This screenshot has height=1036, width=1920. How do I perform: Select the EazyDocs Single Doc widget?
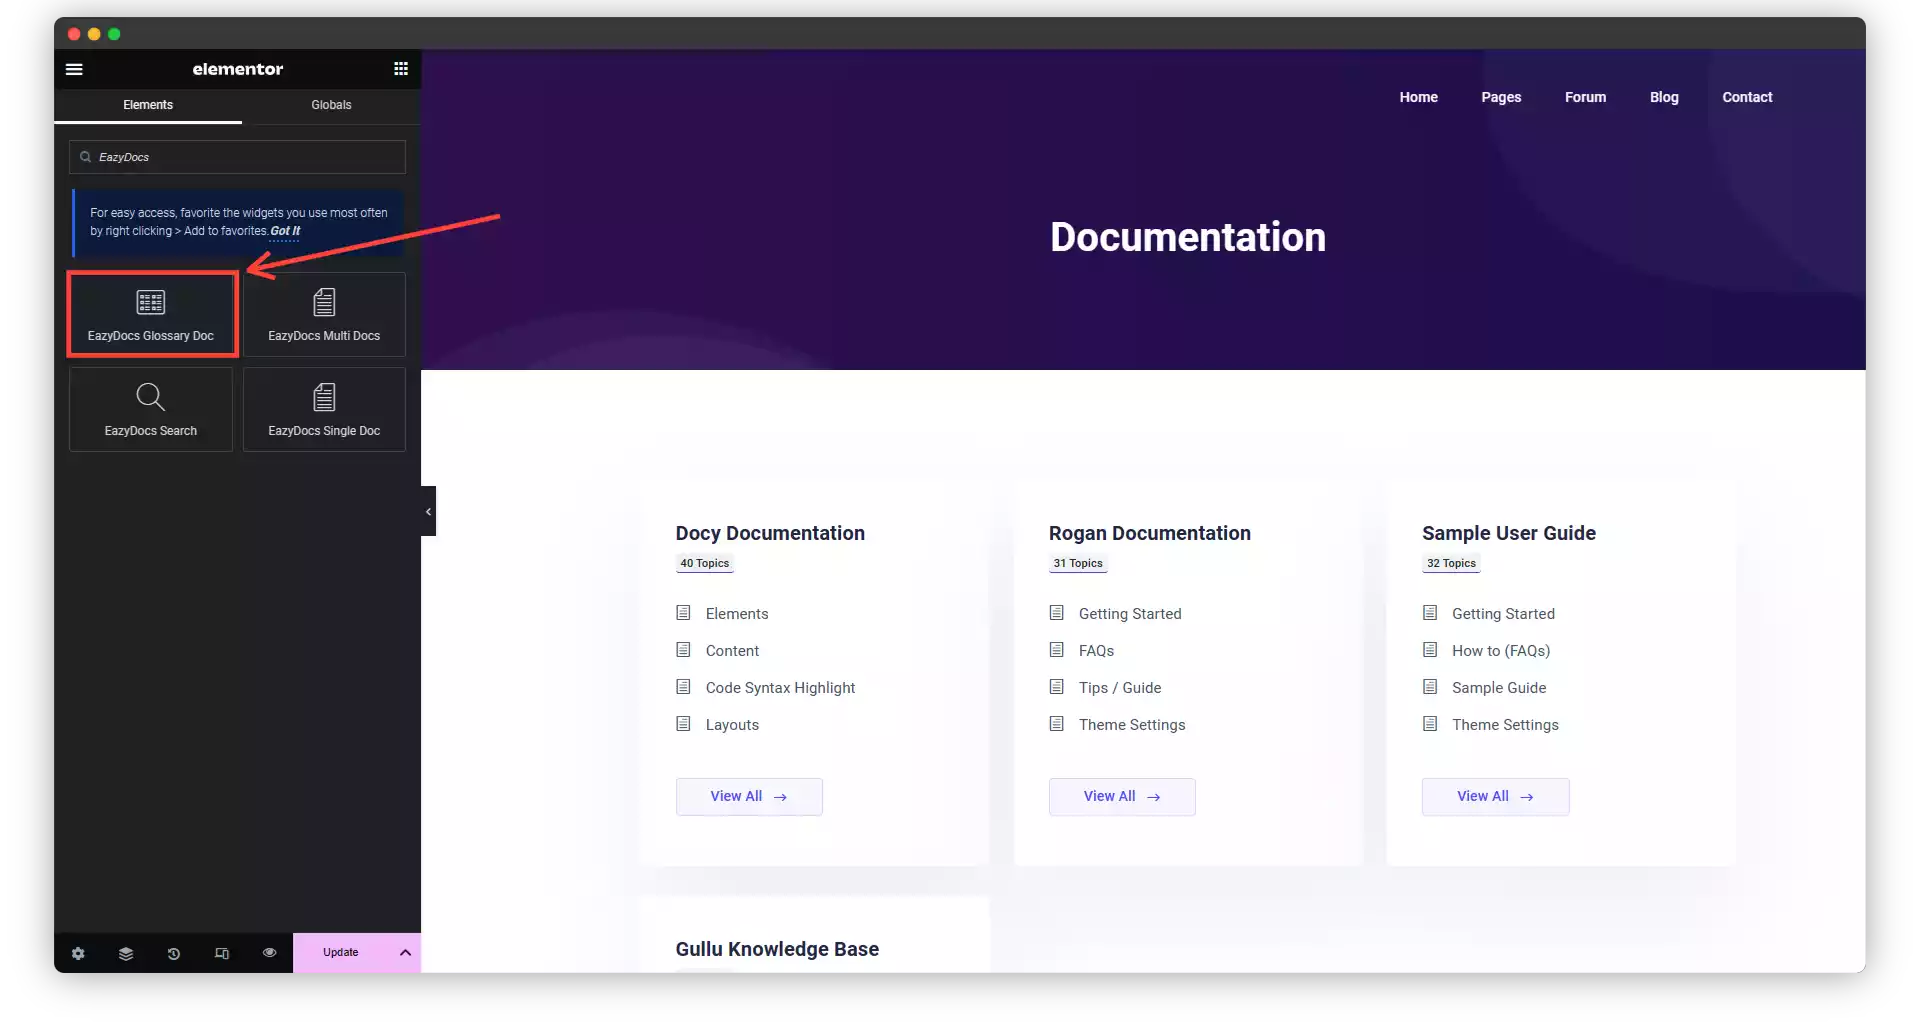tap(324, 408)
